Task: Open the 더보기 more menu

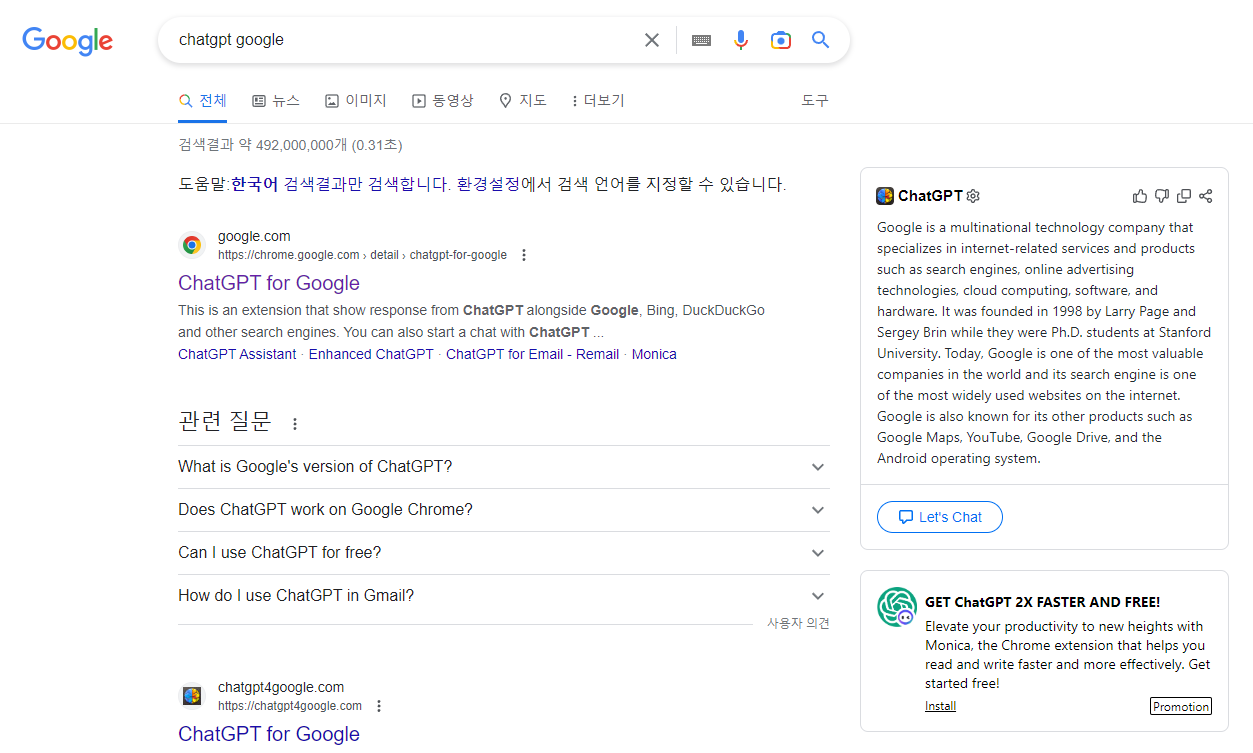Action: (597, 101)
